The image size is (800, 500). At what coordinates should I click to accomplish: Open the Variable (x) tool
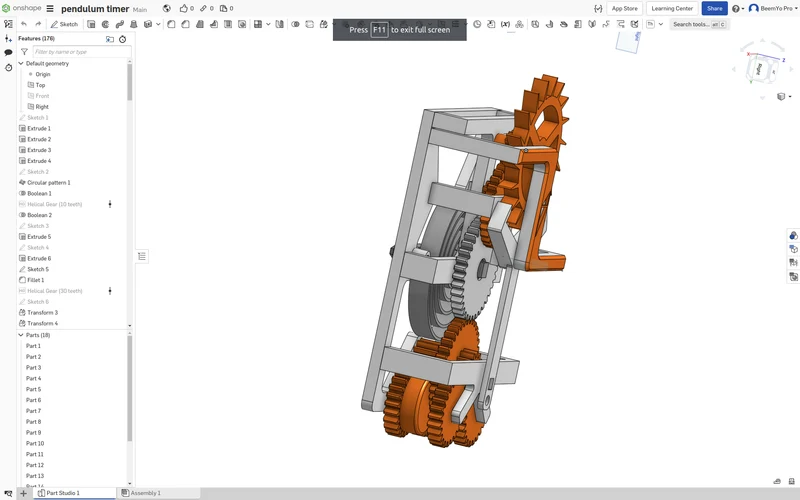tap(505, 24)
